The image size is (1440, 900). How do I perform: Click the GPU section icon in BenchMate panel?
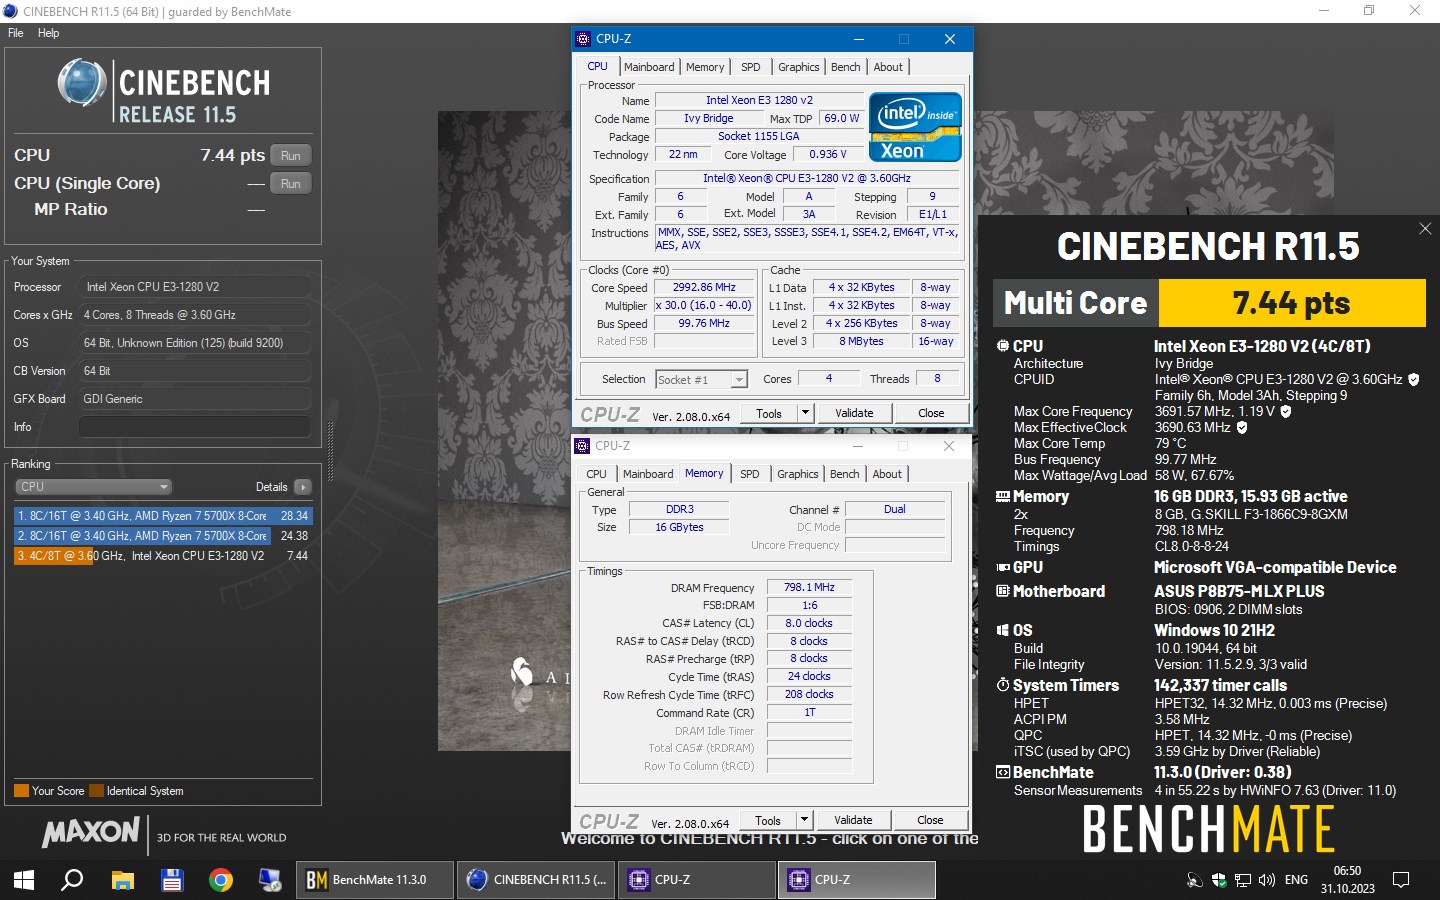(x=1003, y=567)
